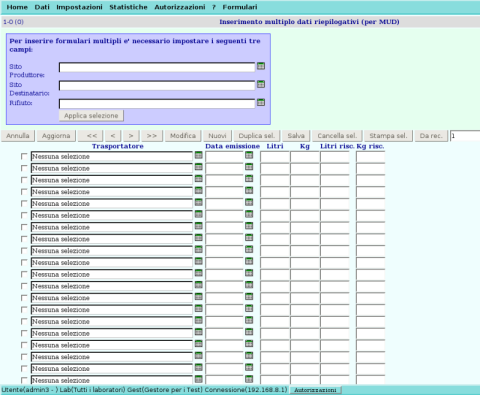This screenshot has width=480, height=395.
Task: Jump to last page with >> button
Action: coord(152,136)
